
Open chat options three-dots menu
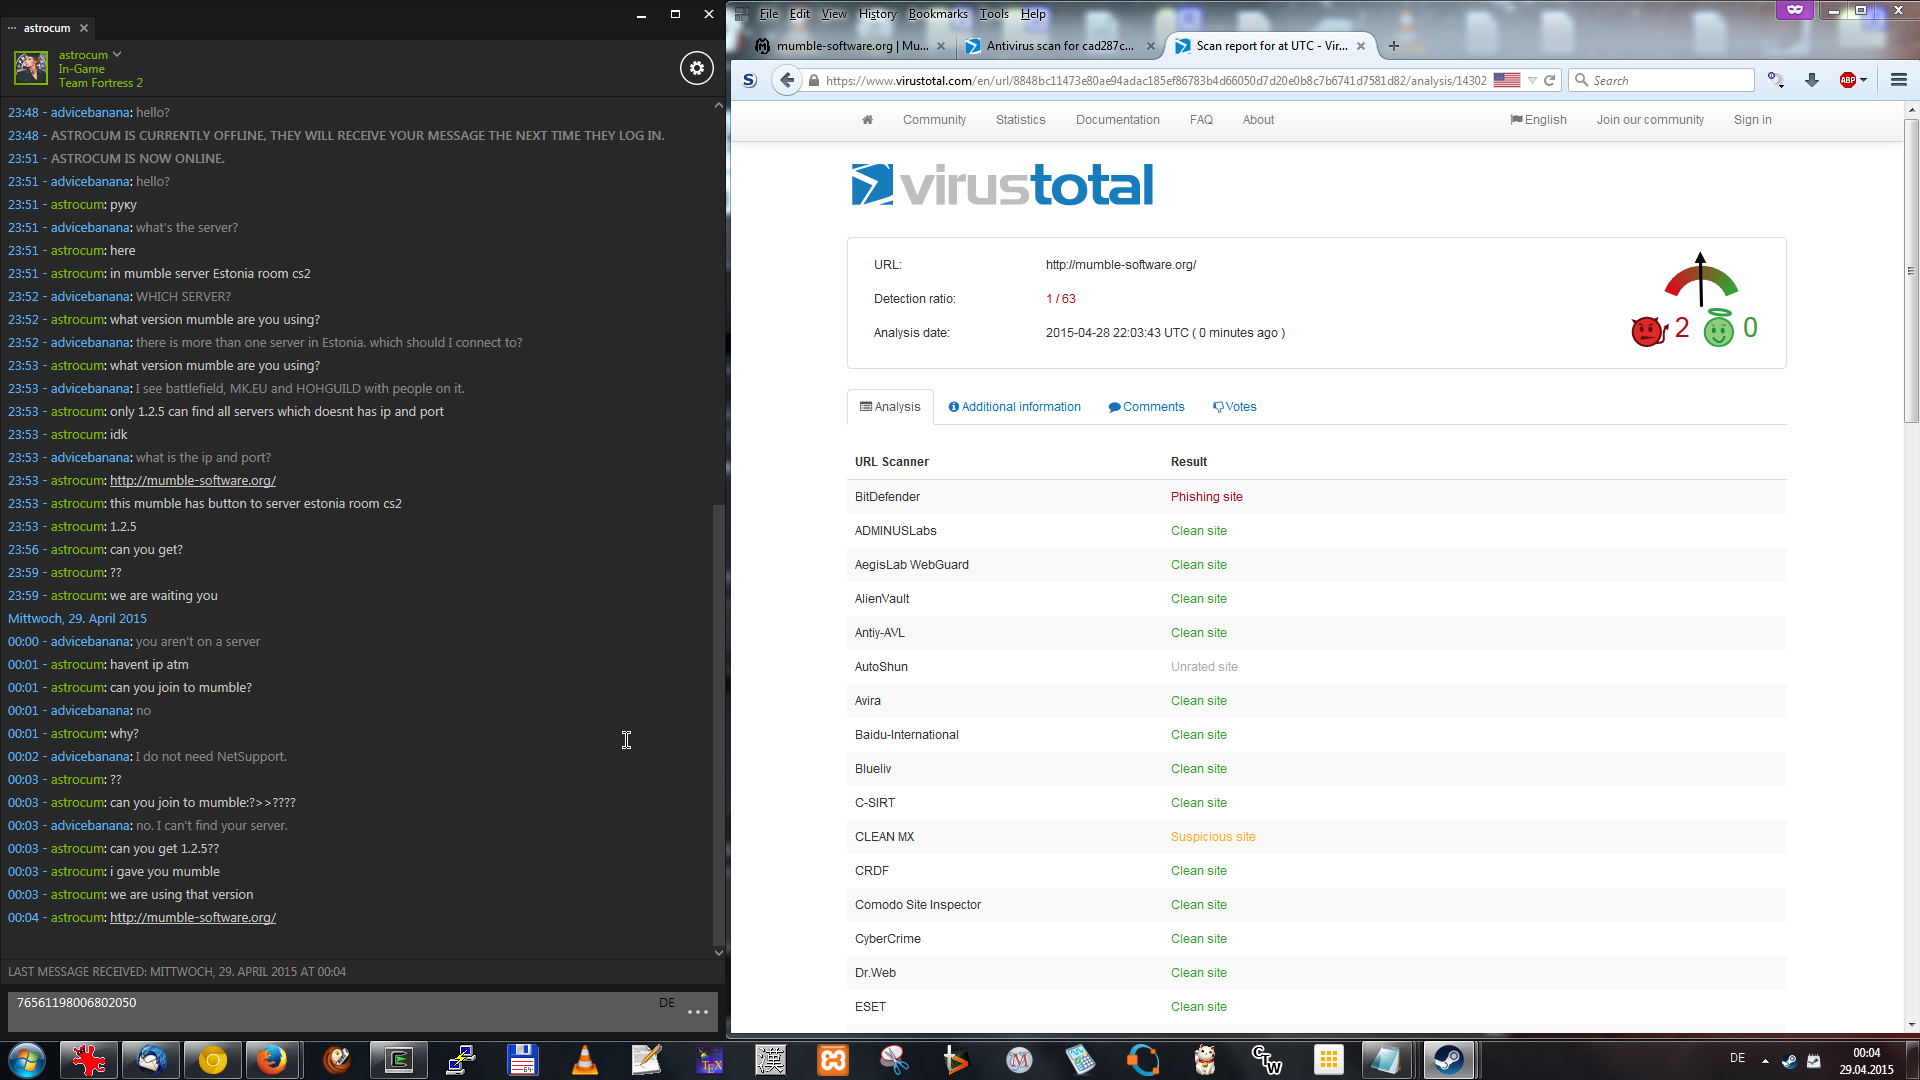[x=698, y=1012]
